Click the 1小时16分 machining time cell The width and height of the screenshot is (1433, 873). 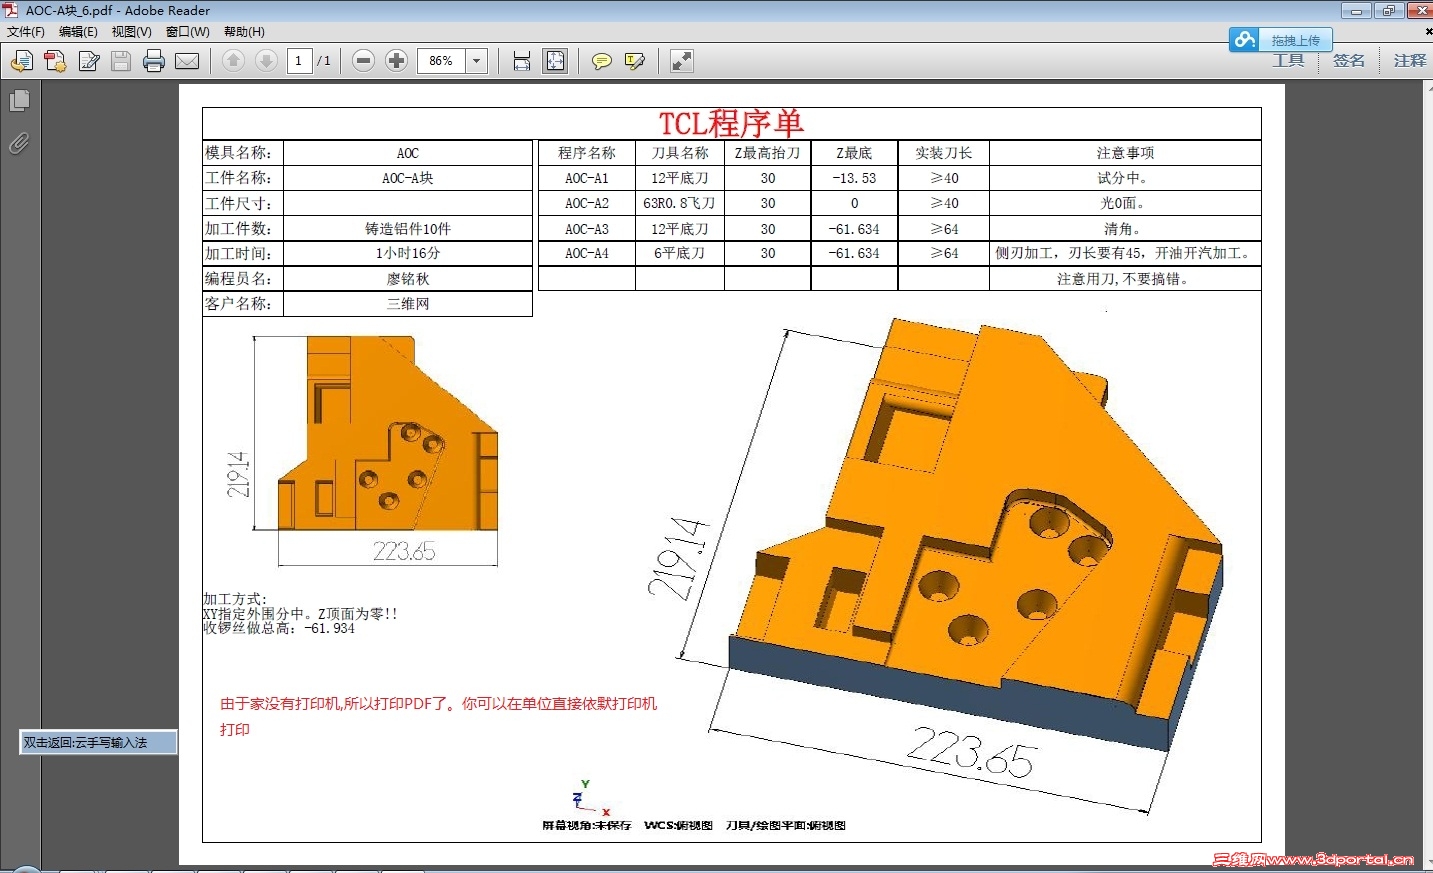click(408, 254)
